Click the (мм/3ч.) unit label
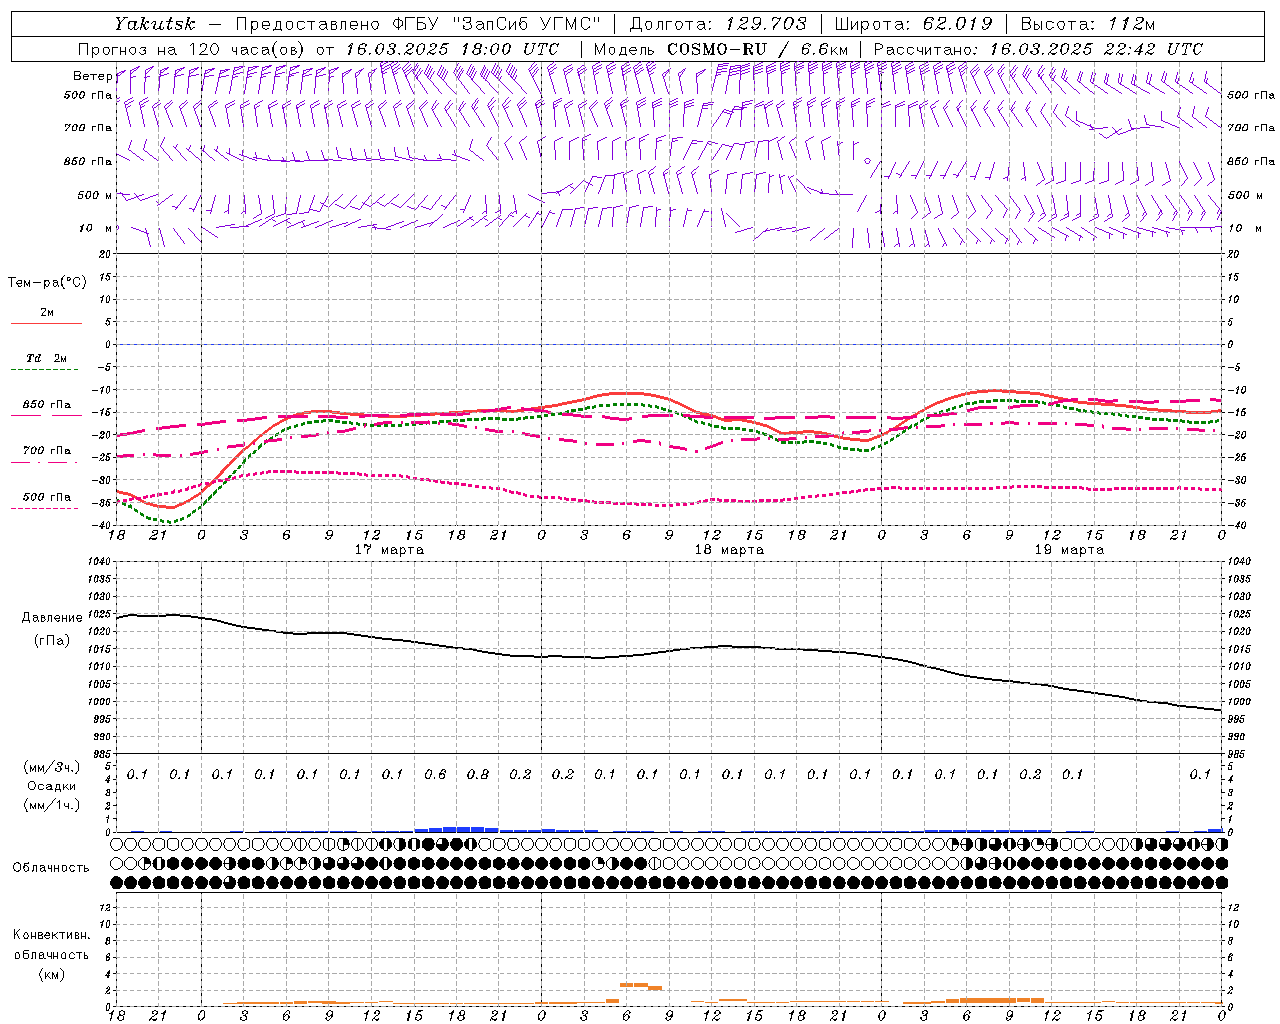Image resolution: width=1280 pixels, height=1024 pixels. point(52,767)
